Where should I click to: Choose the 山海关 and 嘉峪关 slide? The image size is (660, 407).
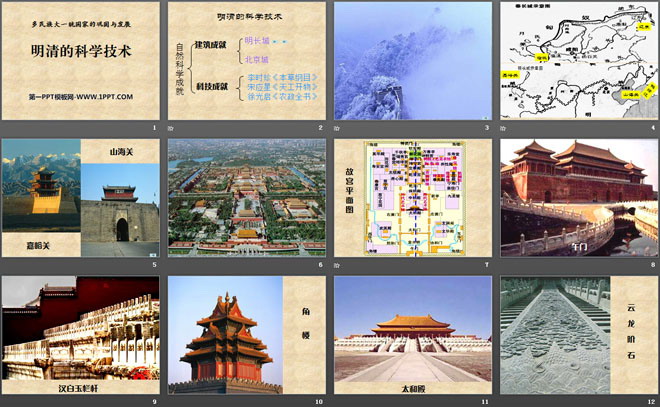80,197
